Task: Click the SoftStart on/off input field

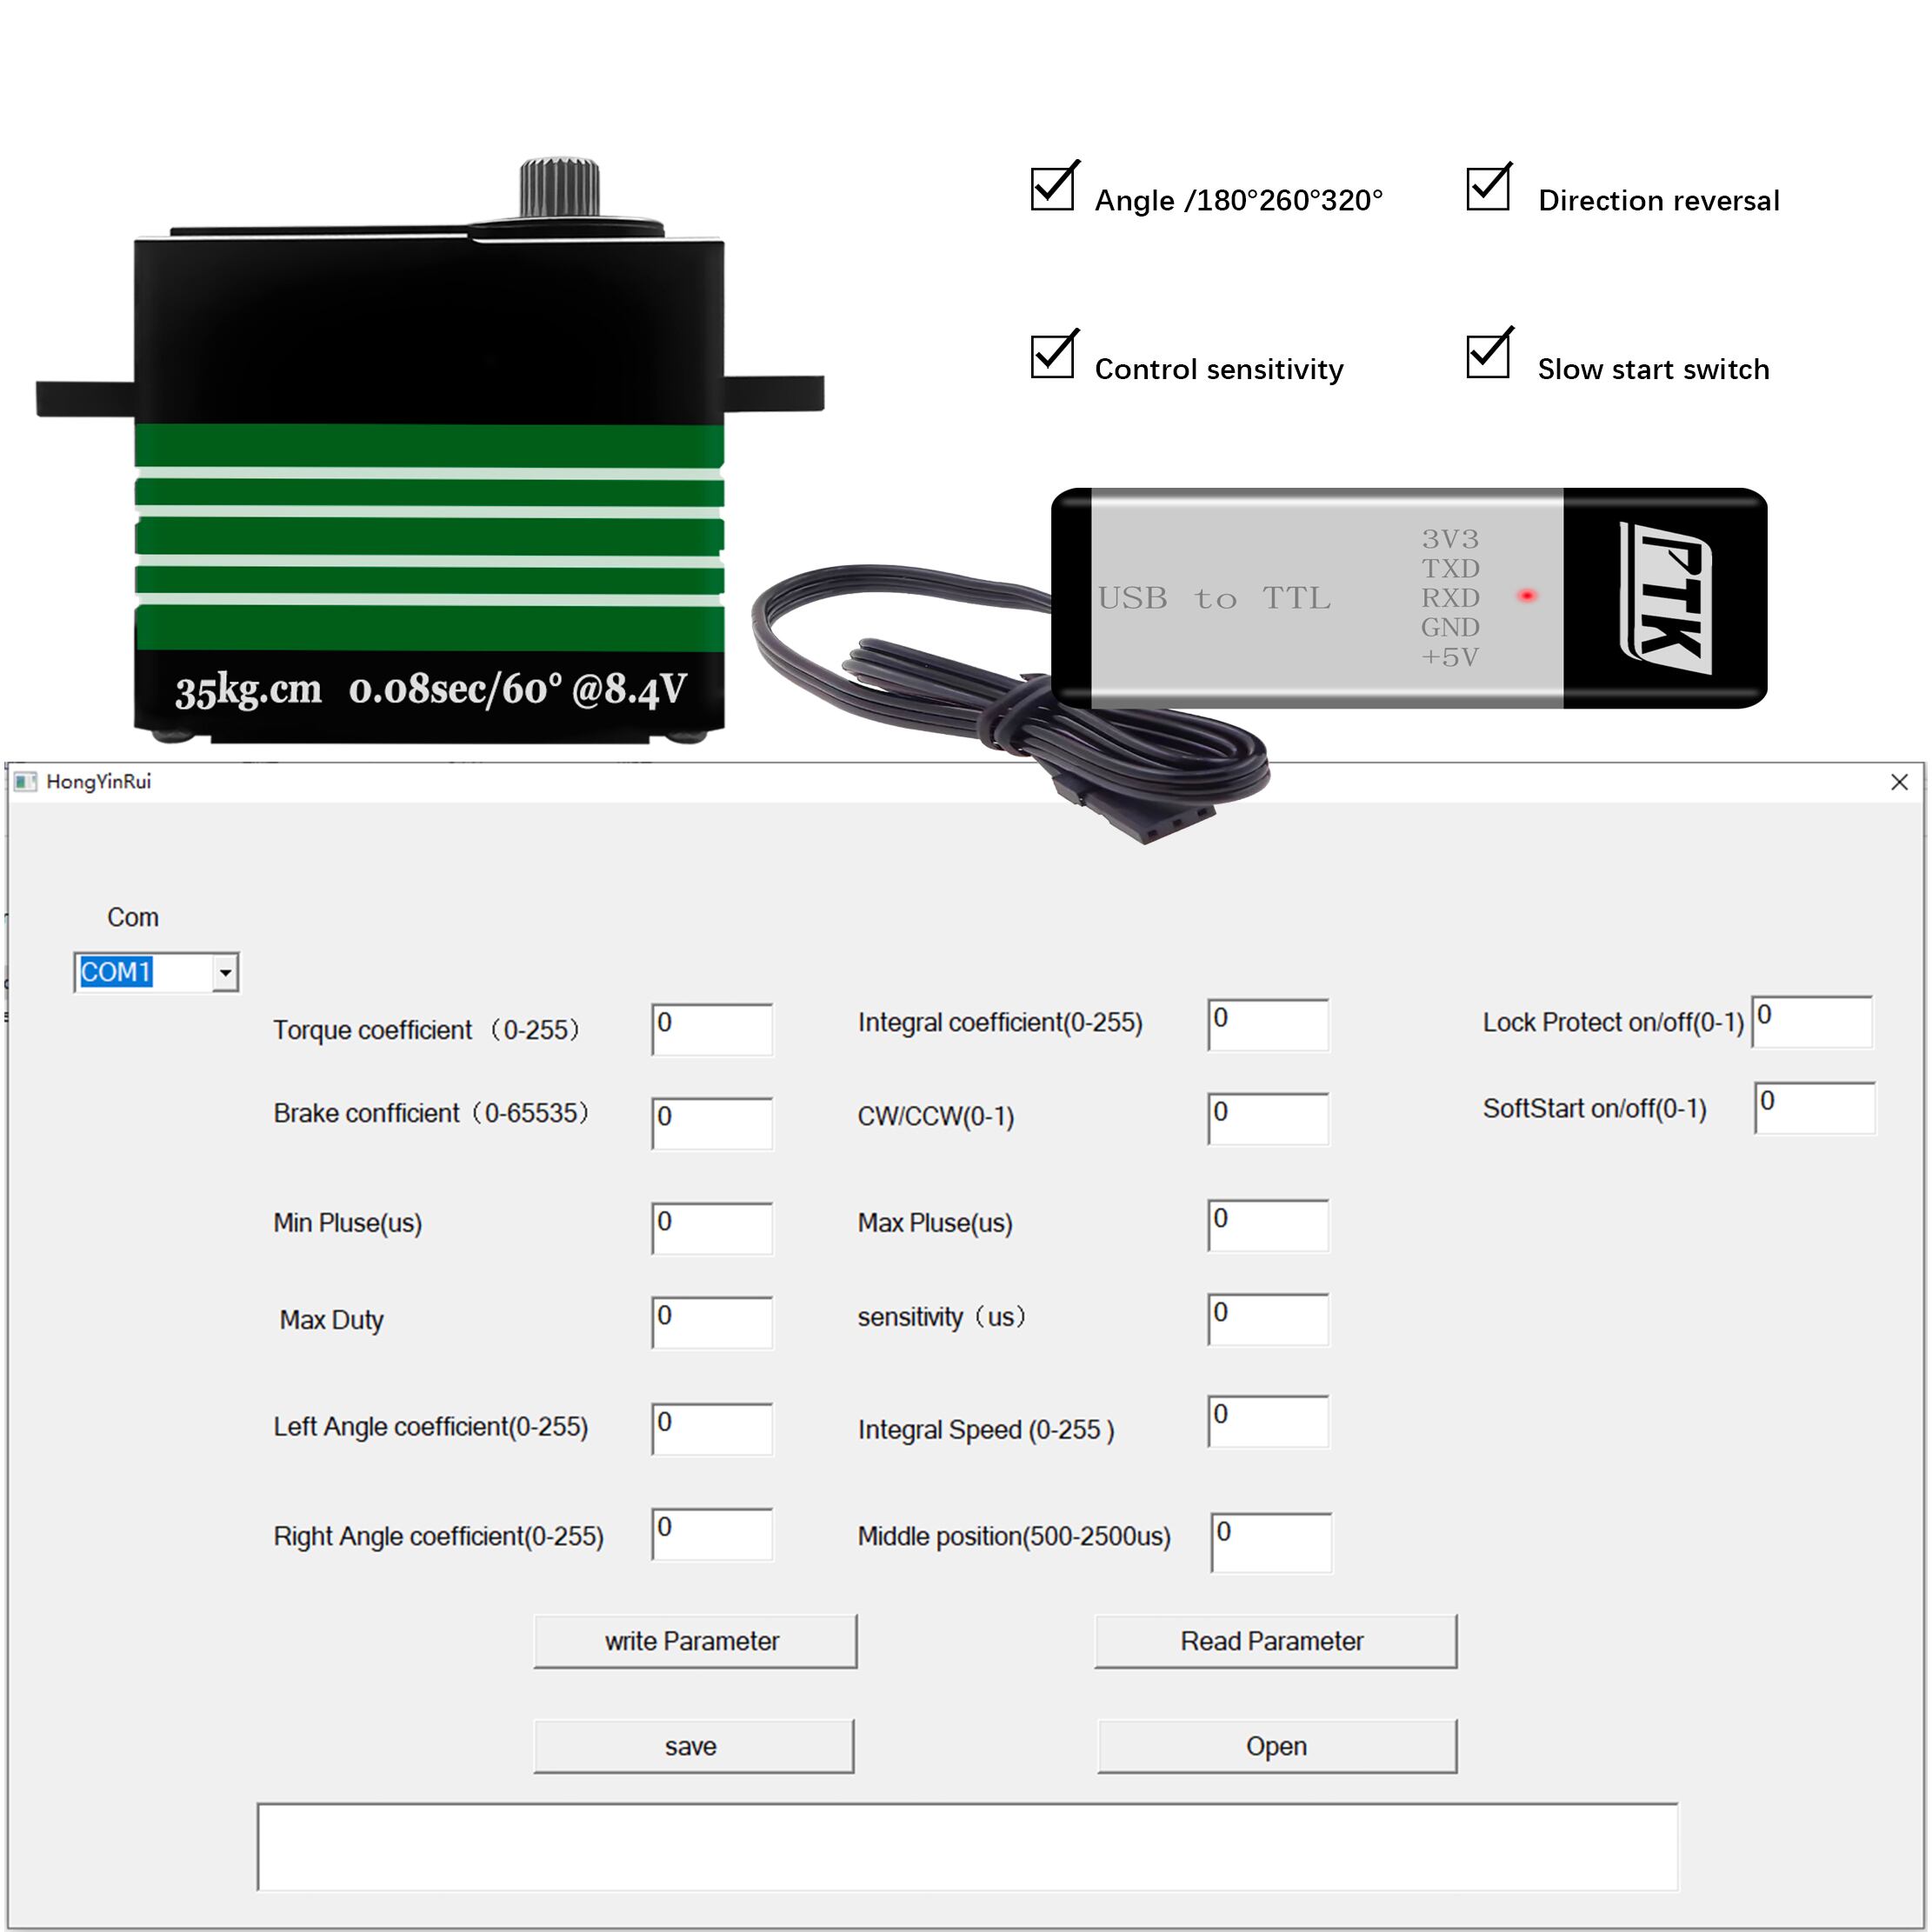Action: coord(1814,1107)
